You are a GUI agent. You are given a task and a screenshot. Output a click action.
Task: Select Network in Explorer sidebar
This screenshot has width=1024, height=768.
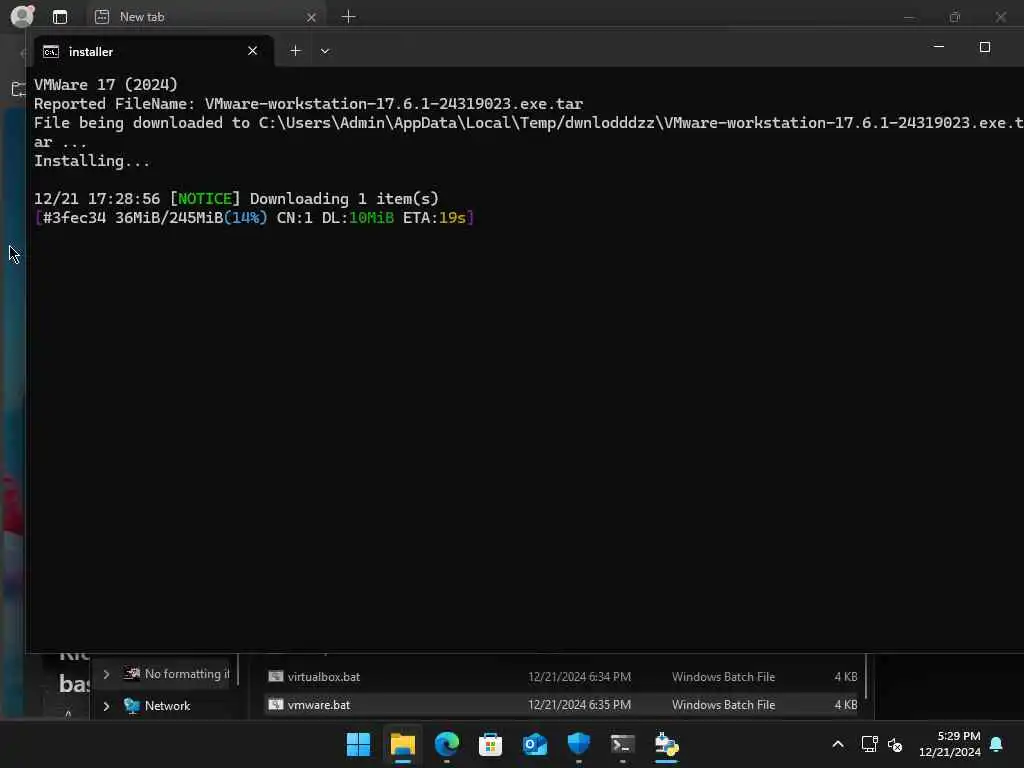click(x=167, y=706)
